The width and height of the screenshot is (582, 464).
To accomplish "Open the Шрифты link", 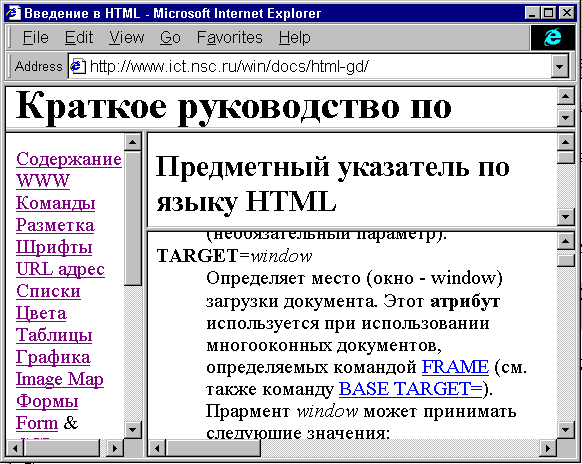I will point(54,247).
